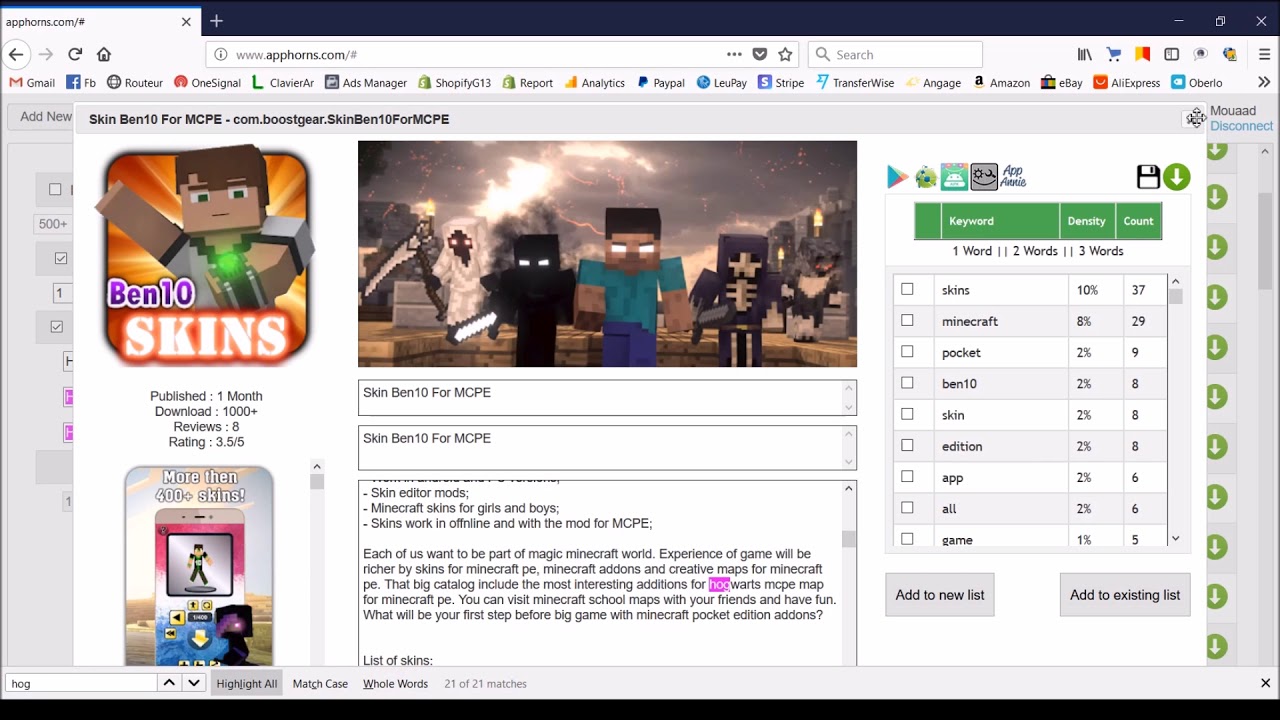
Task: Select the 1 Word filter
Action: (x=972, y=251)
